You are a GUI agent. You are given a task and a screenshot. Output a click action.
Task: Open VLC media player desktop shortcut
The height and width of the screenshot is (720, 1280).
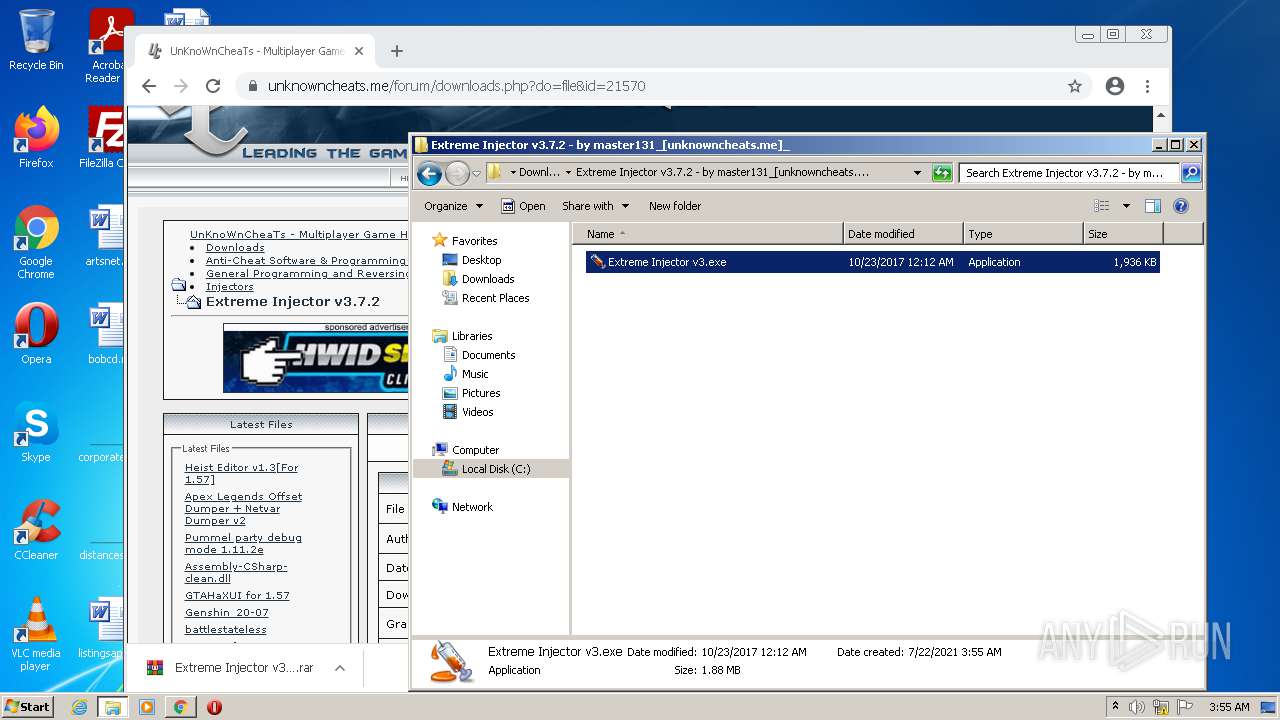click(36, 634)
